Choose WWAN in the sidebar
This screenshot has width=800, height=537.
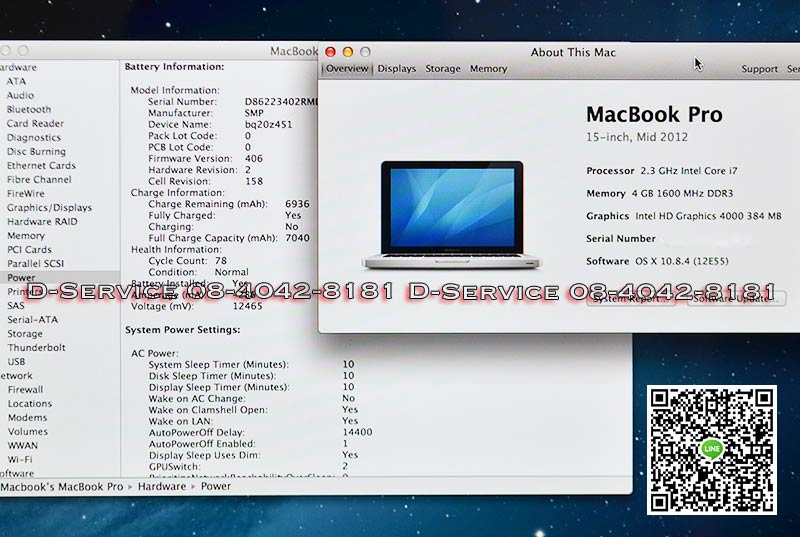click(x=23, y=445)
